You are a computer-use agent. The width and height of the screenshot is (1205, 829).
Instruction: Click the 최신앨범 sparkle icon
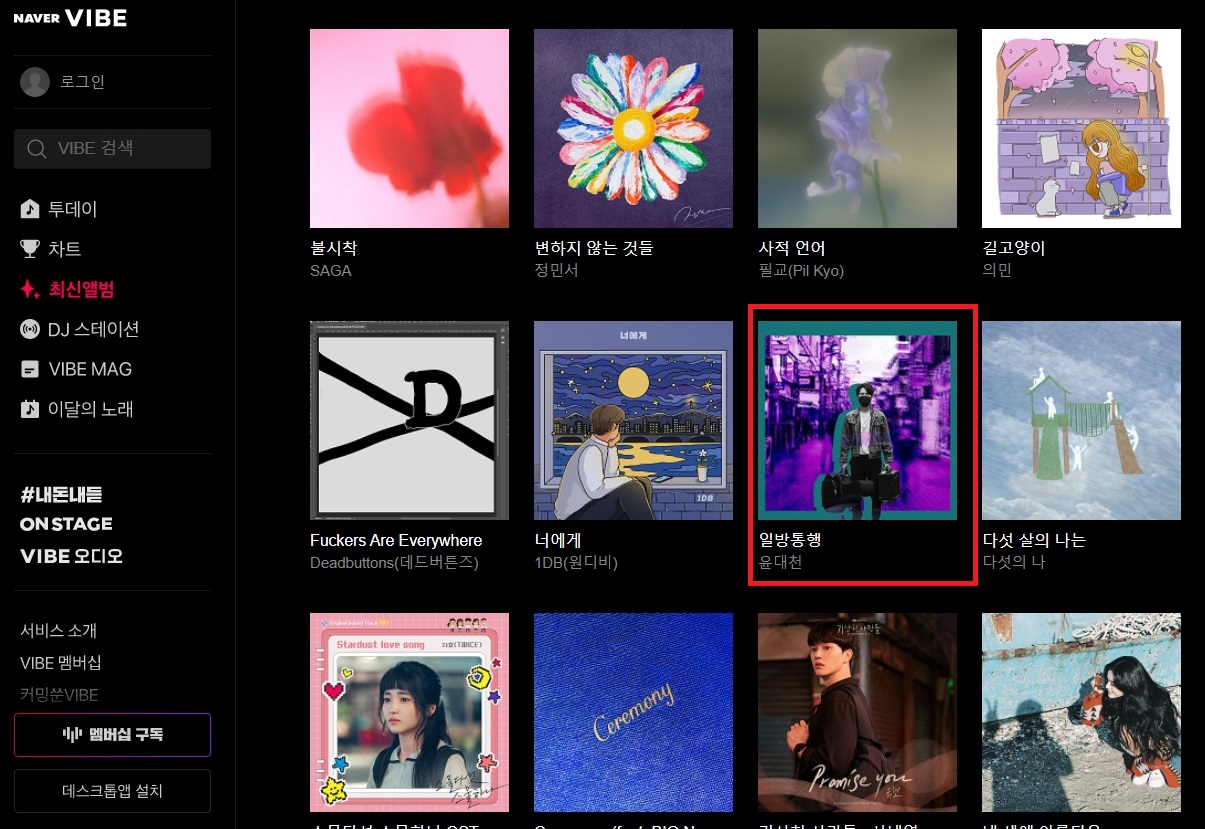[x=30, y=289]
